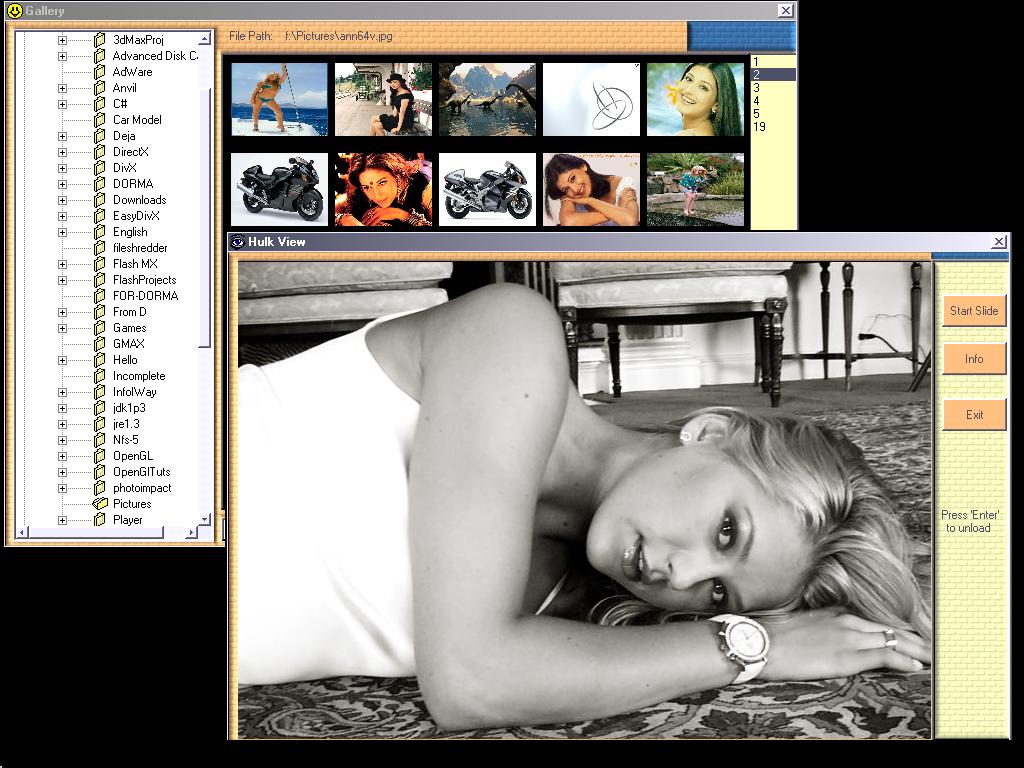Click the Games folder icon
The width and height of the screenshot is (1024, 768).
click(x=100, y=328)
